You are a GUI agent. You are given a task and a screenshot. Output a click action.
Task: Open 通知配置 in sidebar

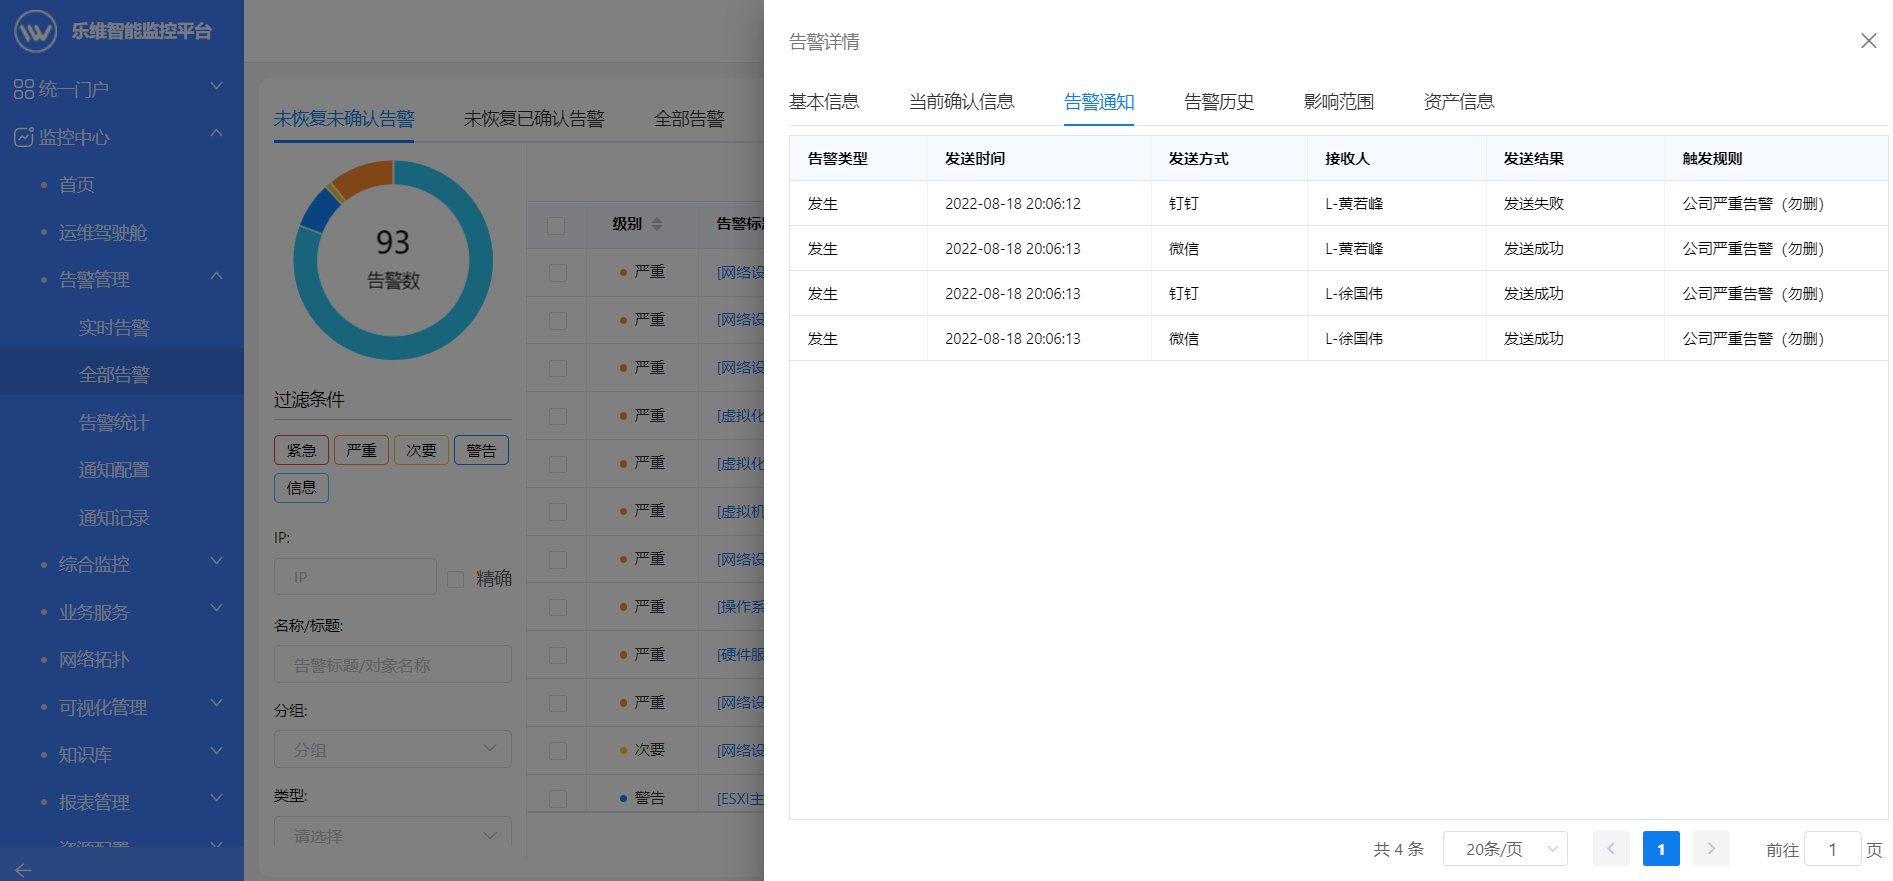point(114,470)
